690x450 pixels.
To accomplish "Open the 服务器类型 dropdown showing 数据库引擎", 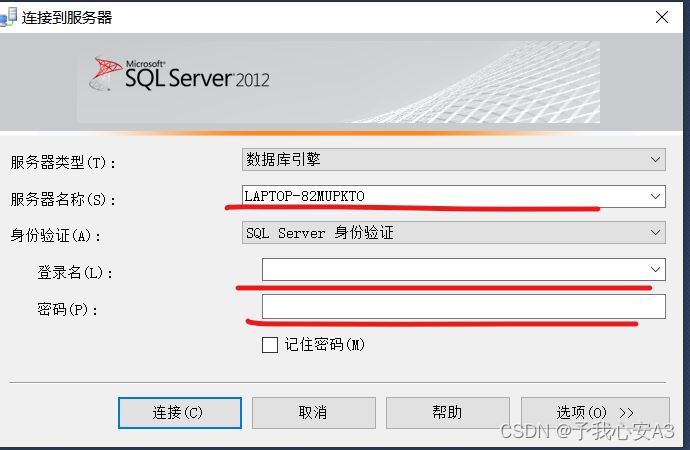I will pyautogui.click(x=454, y=160).
